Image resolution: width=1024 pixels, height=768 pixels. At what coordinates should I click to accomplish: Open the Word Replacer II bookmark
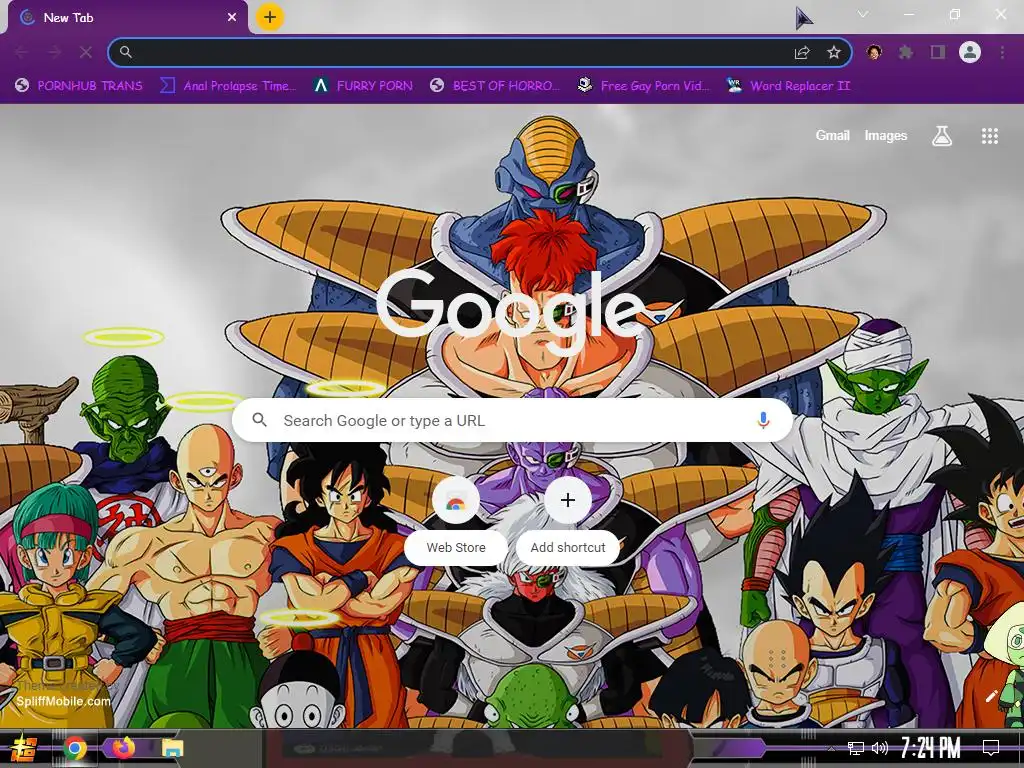click(788, 86)
